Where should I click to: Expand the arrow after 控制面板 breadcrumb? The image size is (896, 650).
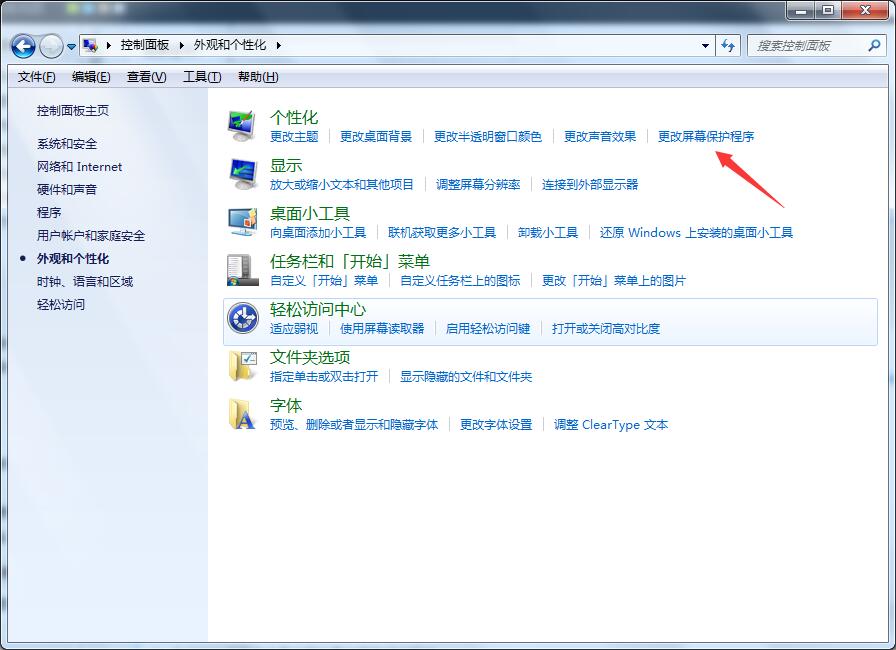[181, 45]
